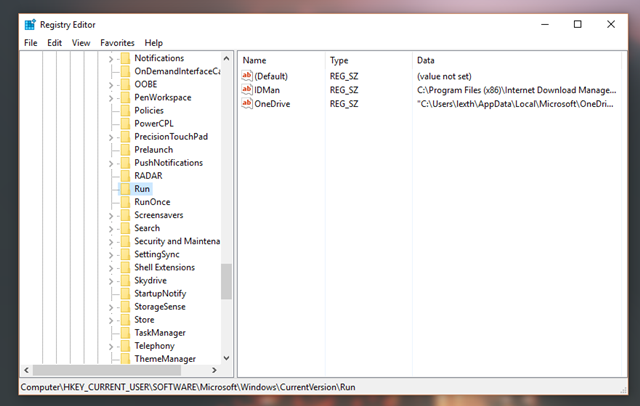
Task: Expand the Security and Maintenance key
Action: coord(111,242)
